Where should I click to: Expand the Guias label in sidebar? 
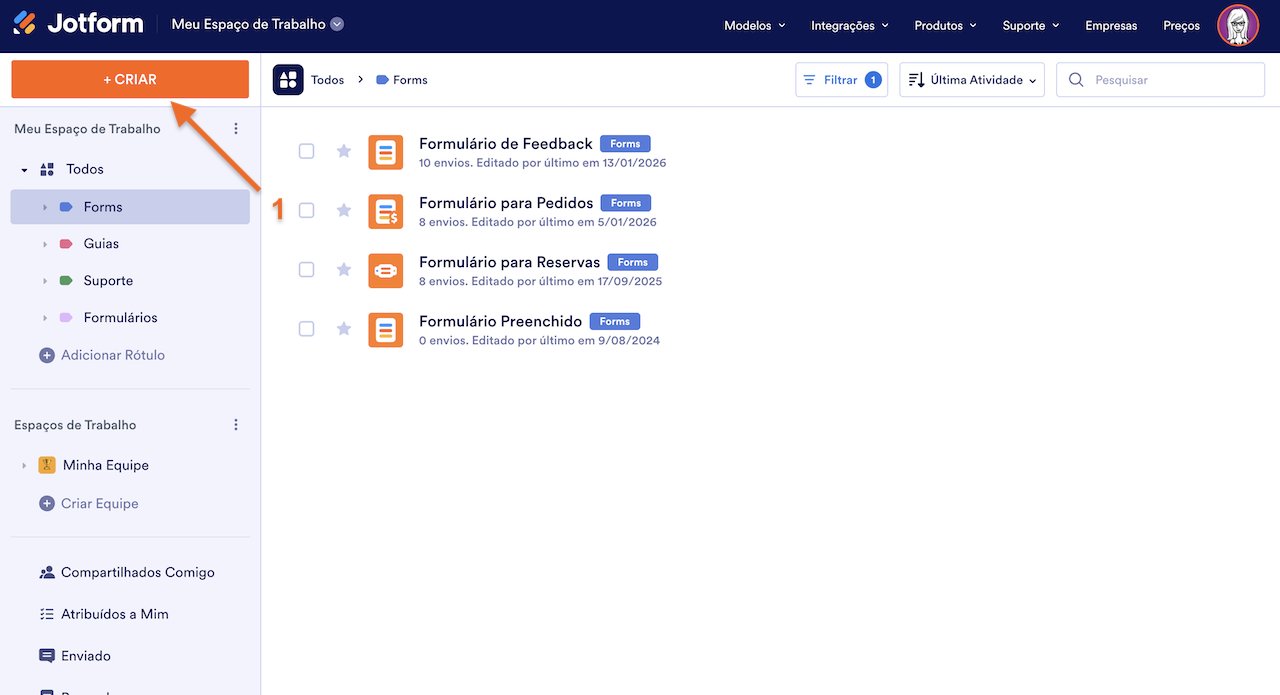[x=44, y=244]
